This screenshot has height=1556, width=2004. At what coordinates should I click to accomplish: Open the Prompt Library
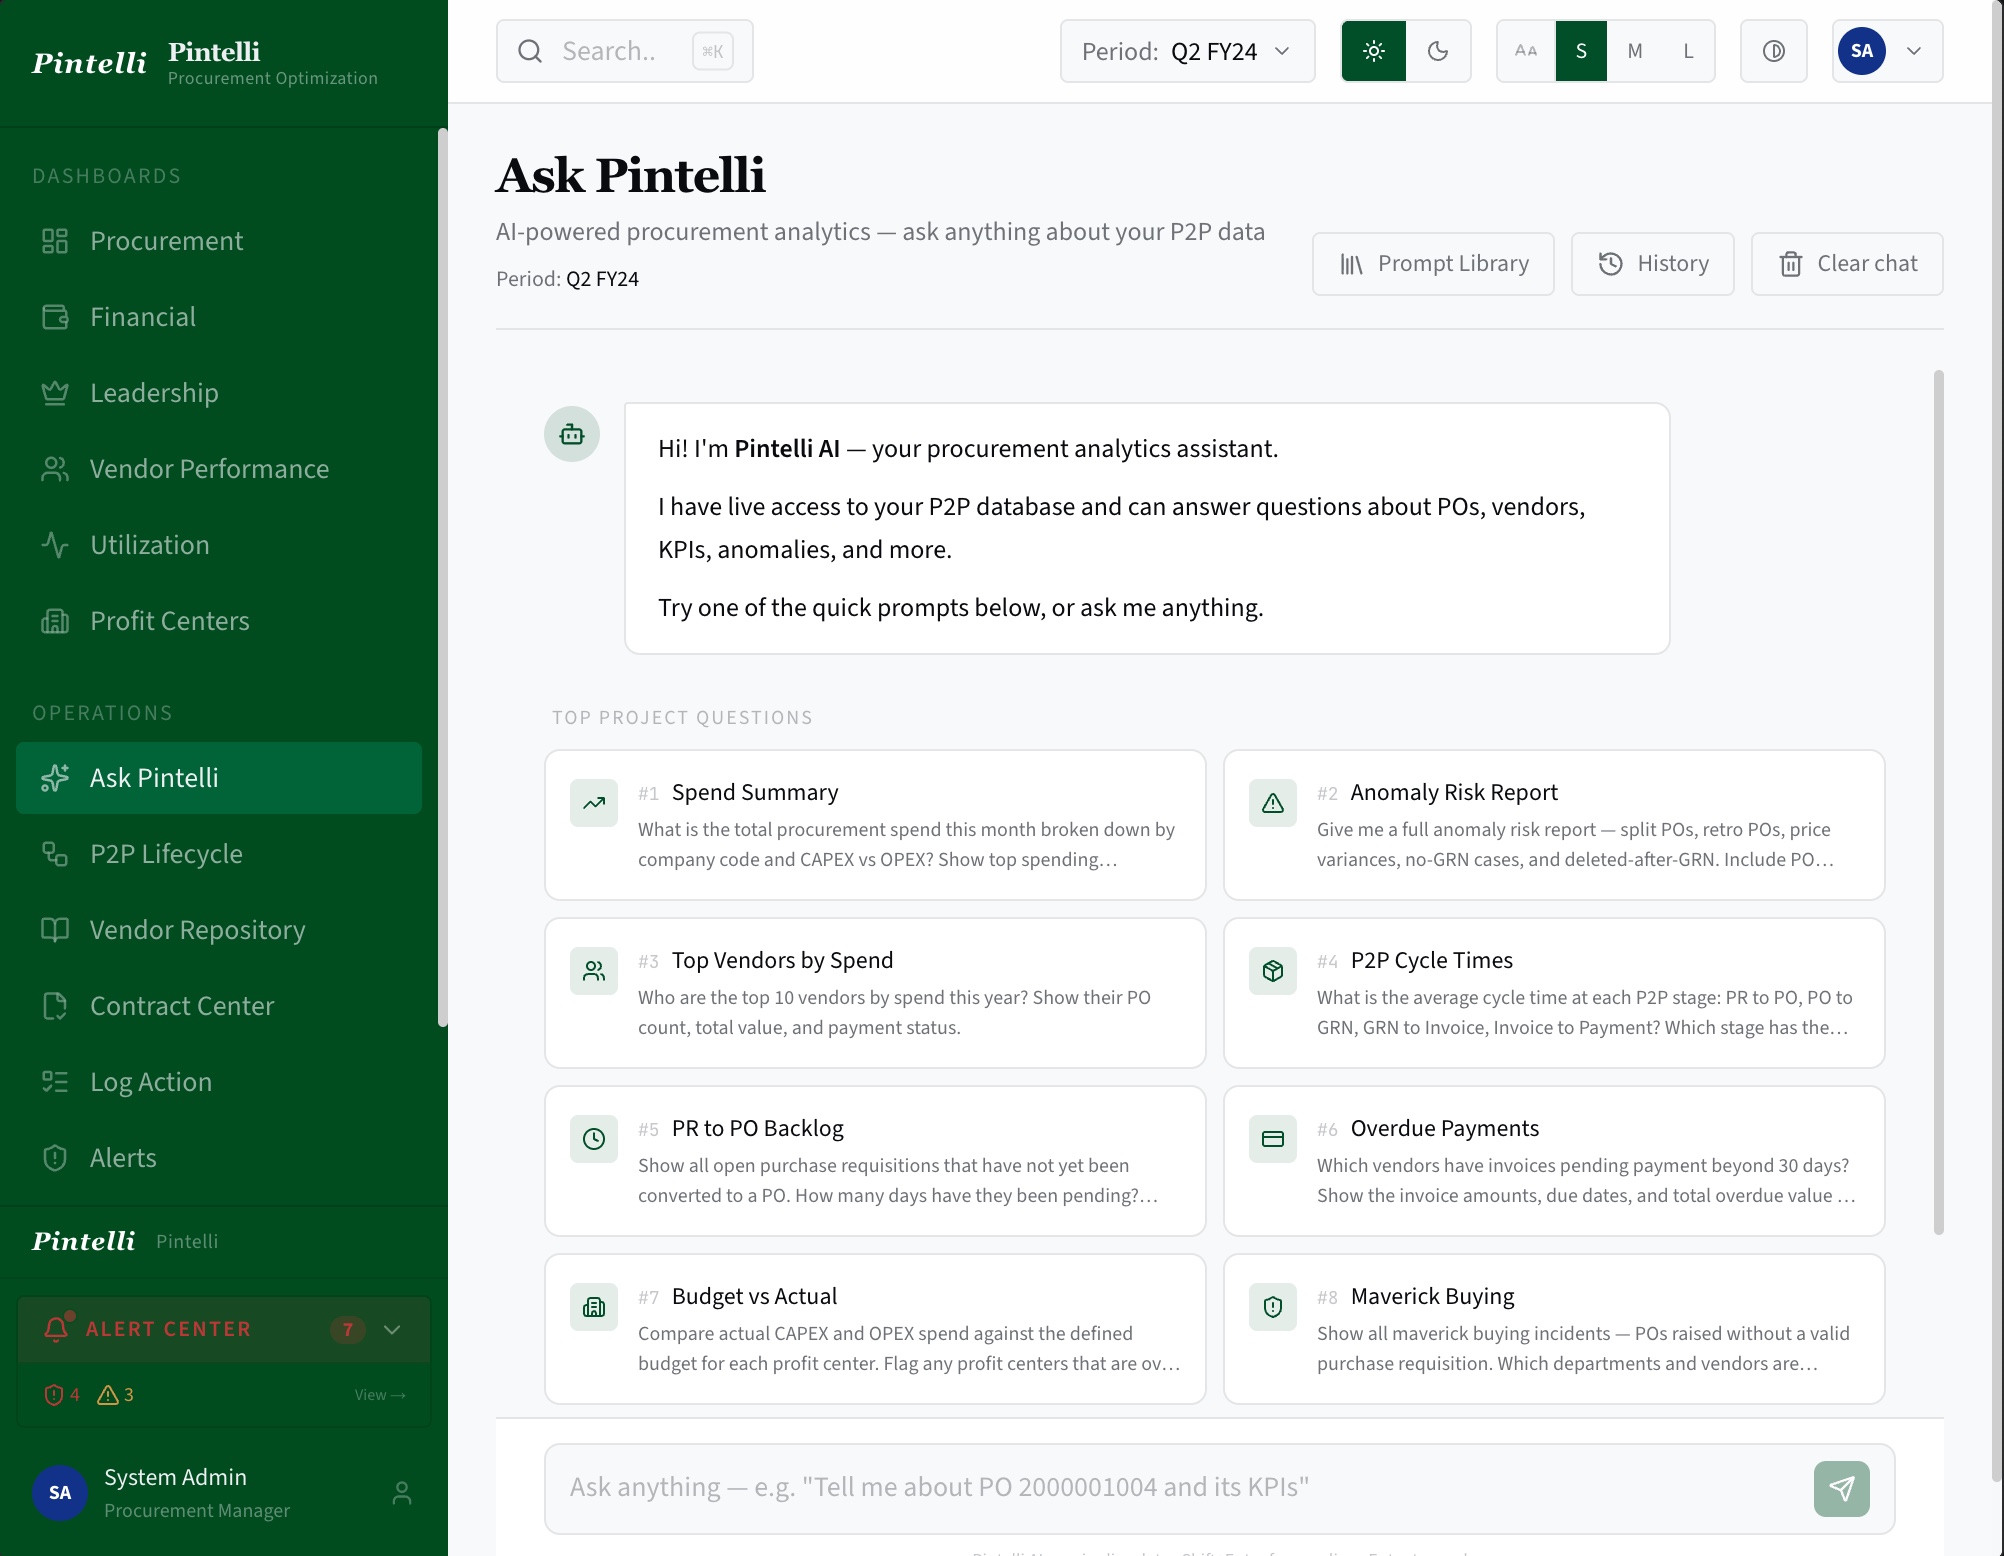1433,264
